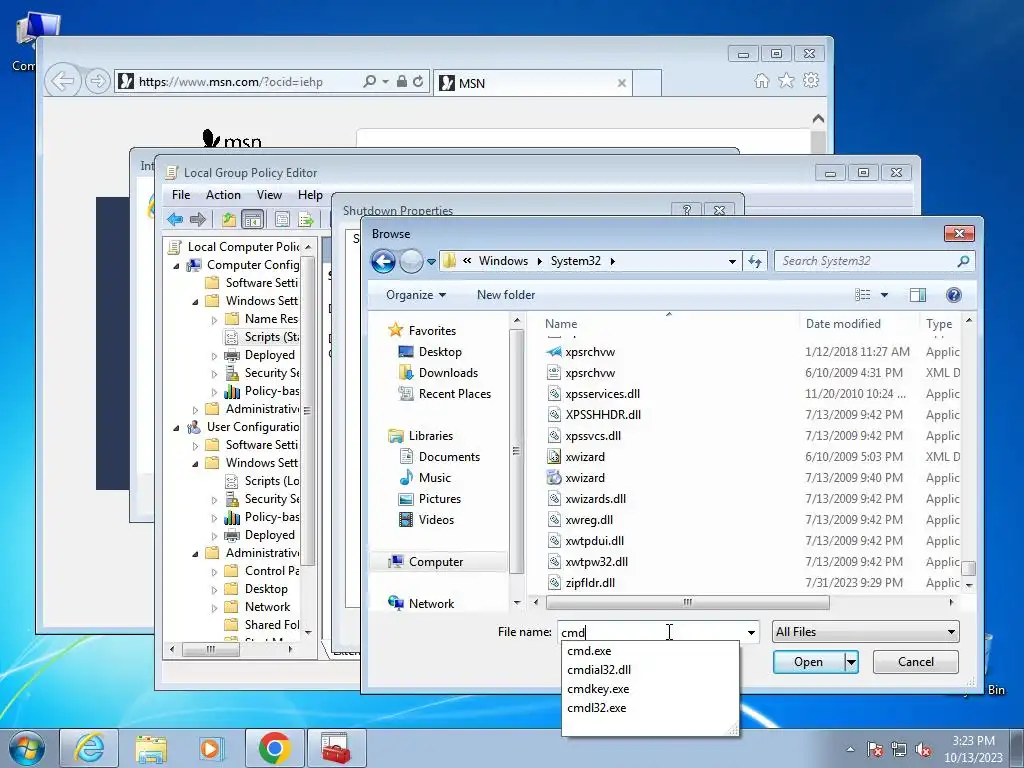Viewport: 1024px width, 768px height.
Task: Click the Open button
Action: click(808, 662)
